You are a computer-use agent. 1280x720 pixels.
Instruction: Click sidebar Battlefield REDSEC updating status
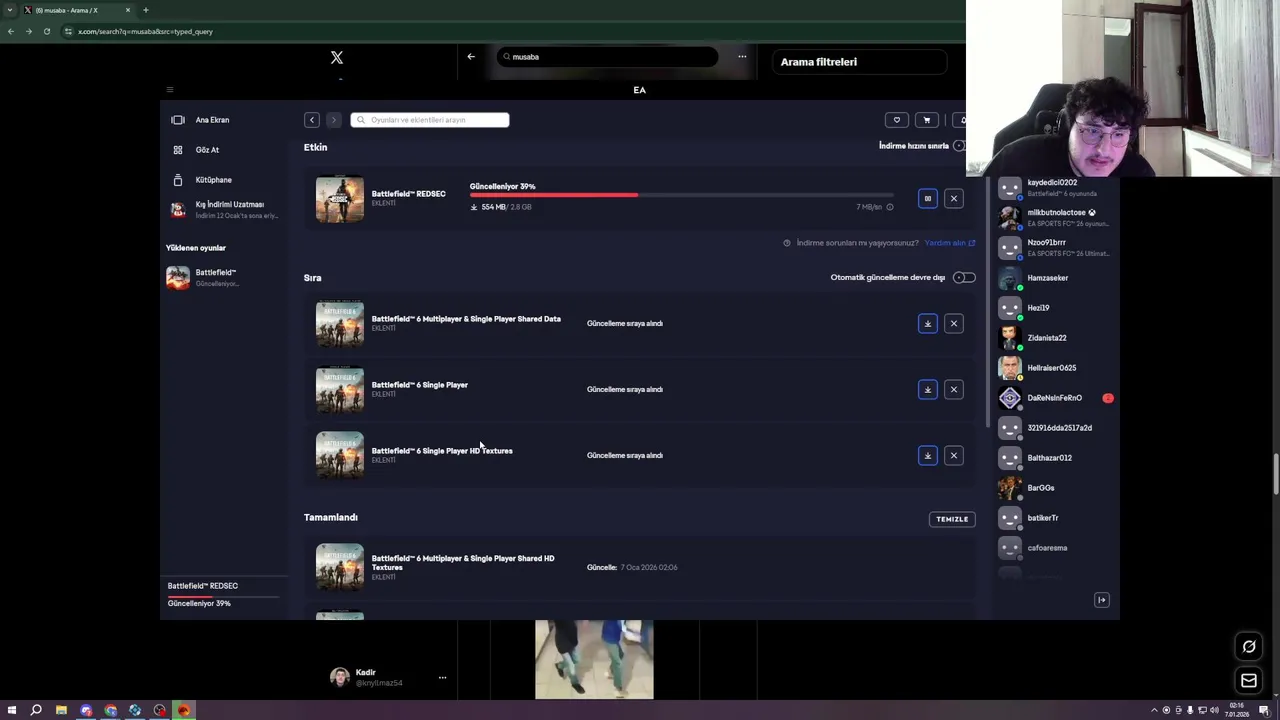tap(223, 595)
